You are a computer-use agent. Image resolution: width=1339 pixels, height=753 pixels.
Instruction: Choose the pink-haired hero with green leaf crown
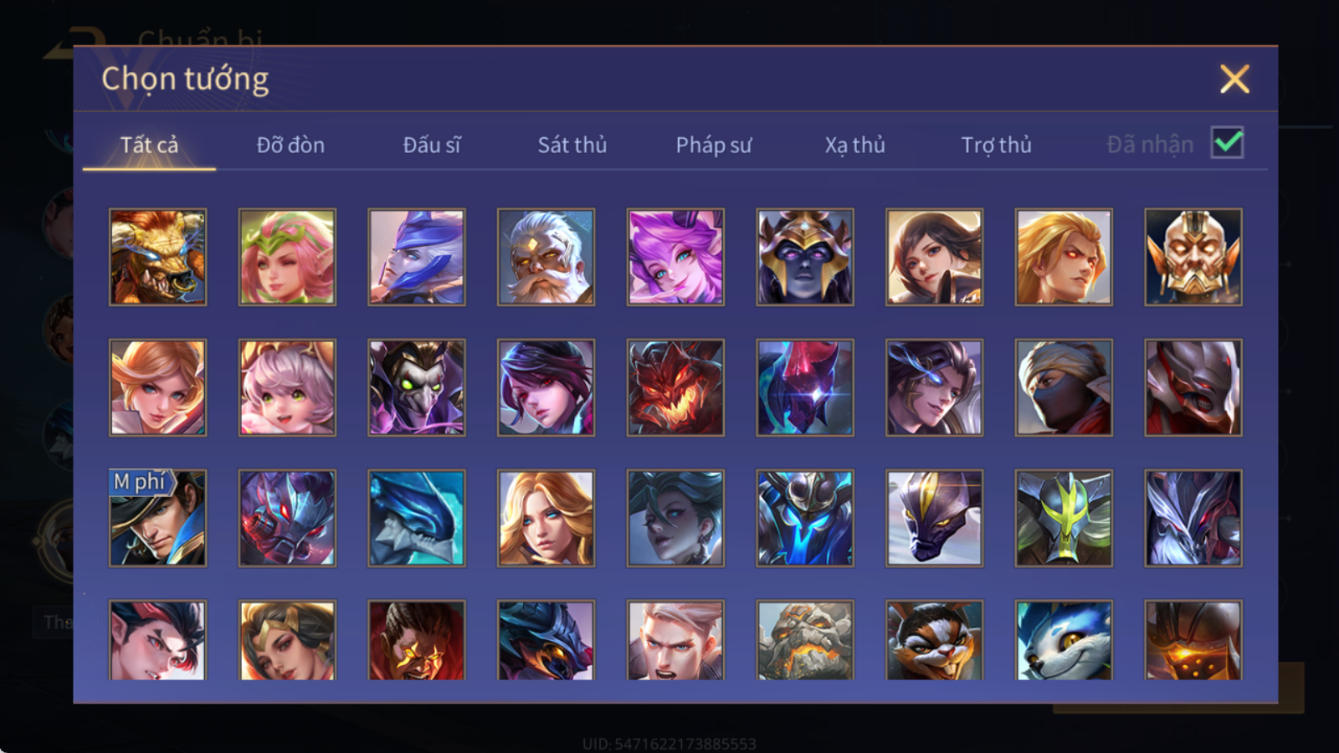[287, 257]
